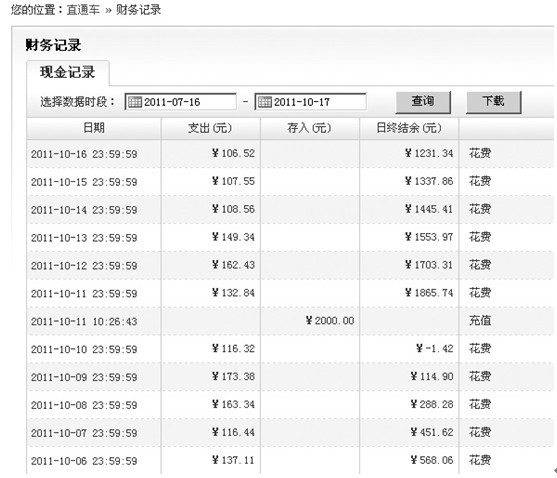Click the 日终结余(元) column header
The image size is (557, 478).
(x=409, y=128)
